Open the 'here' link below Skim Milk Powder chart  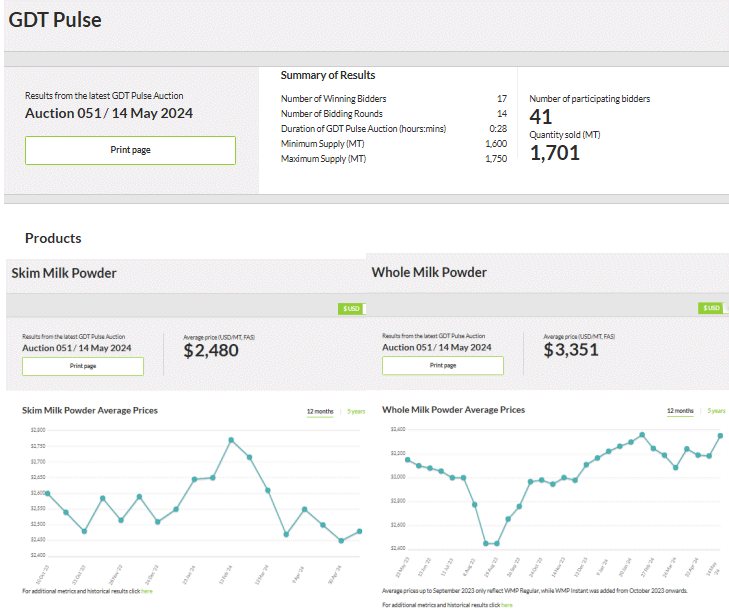point(147,591)
